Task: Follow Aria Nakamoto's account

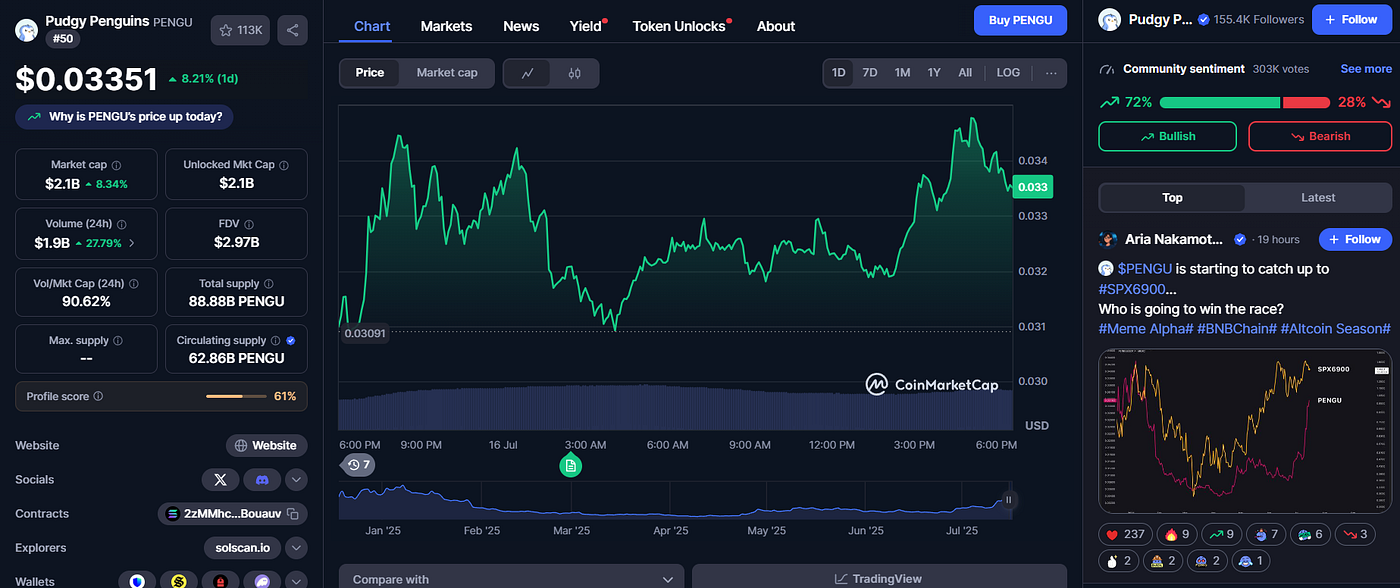Action: (x=1355, y=239)
